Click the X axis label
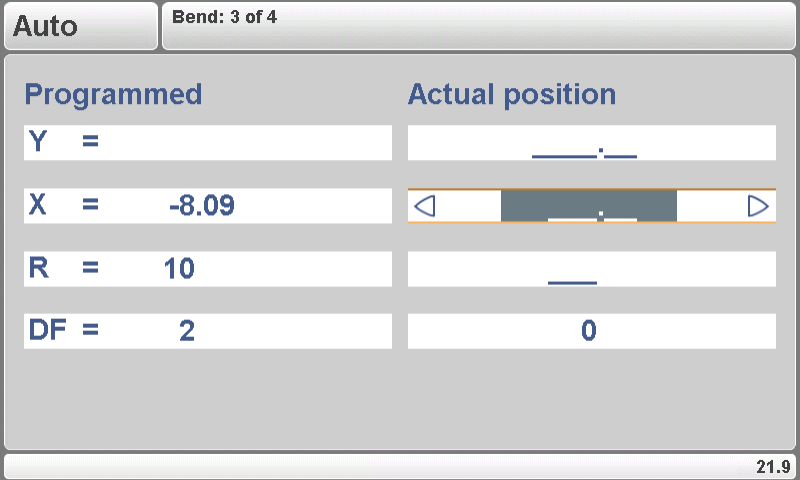 coord(38,206)
